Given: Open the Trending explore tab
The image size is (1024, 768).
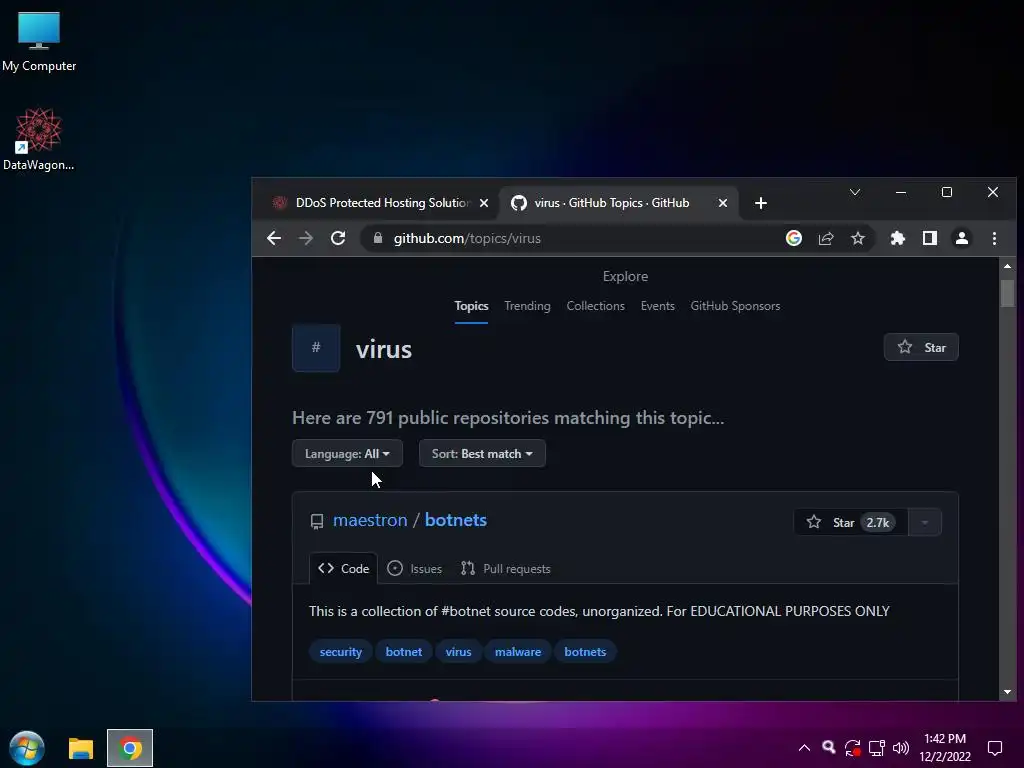Looking at the screenshot, I should pyautogui.click(x=527, y=306).
